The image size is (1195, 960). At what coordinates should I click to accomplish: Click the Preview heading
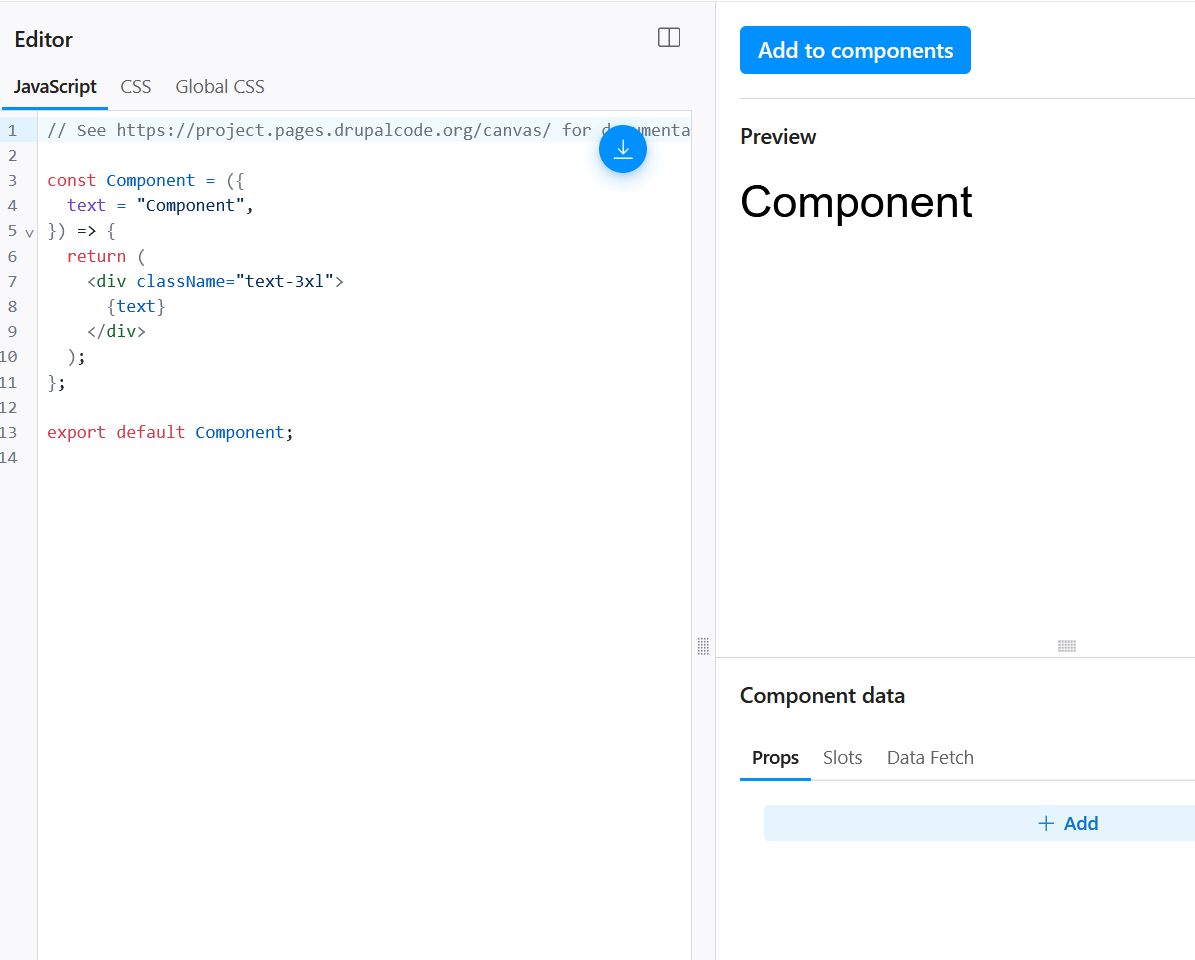point(778,137)
